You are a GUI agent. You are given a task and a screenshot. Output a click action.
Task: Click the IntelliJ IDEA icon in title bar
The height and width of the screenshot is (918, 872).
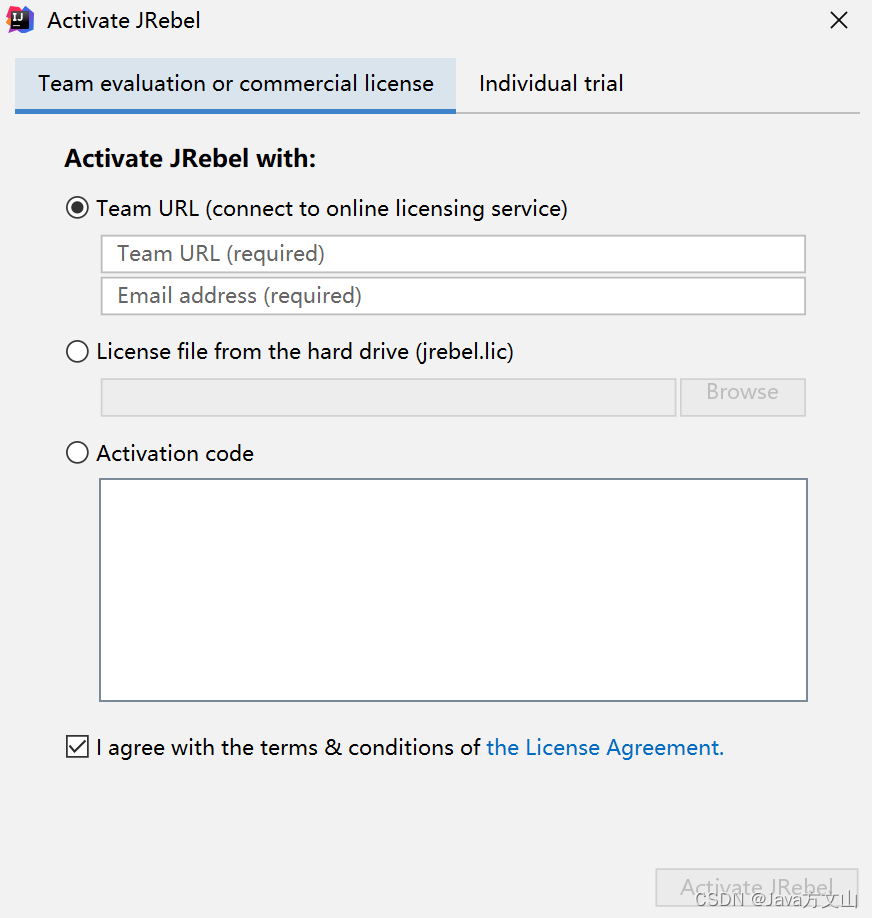21,20
